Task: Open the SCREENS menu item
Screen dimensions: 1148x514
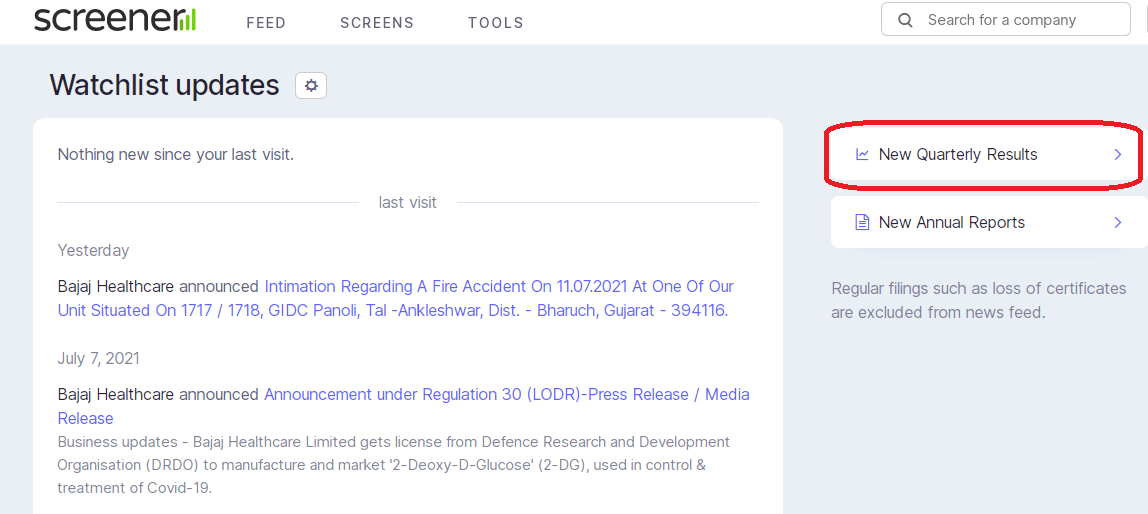Action: 377,23
